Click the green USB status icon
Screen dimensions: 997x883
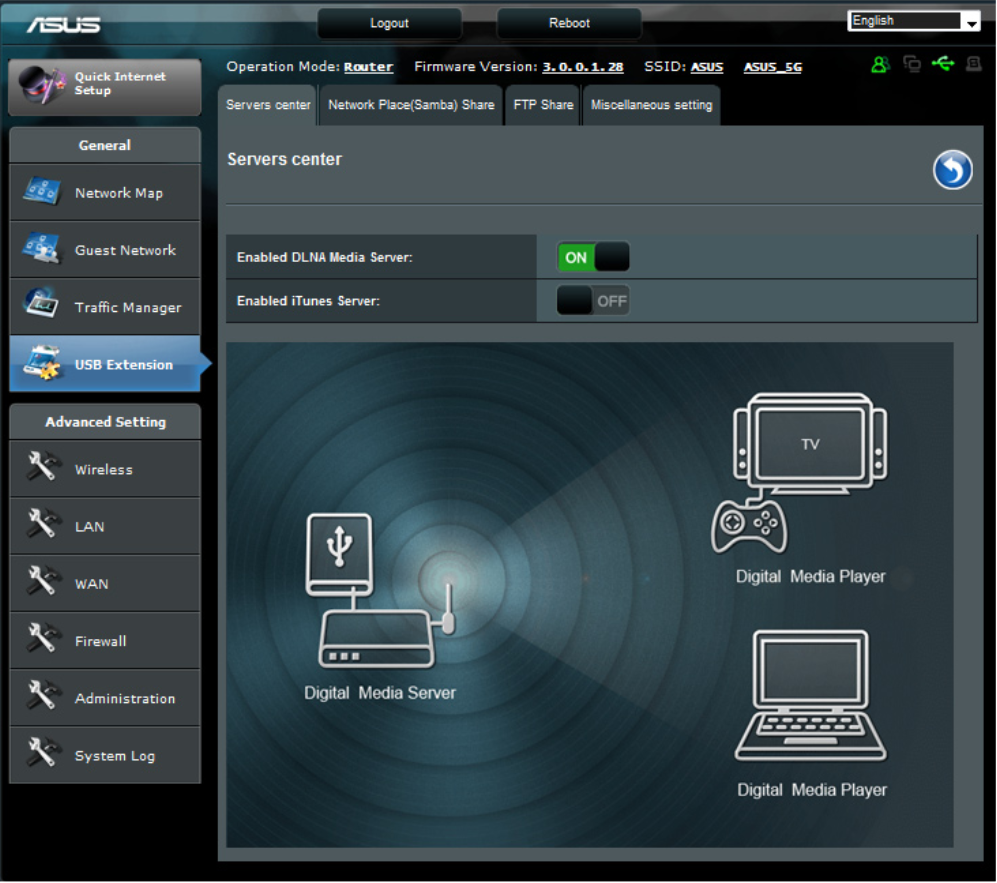[942, 65]
